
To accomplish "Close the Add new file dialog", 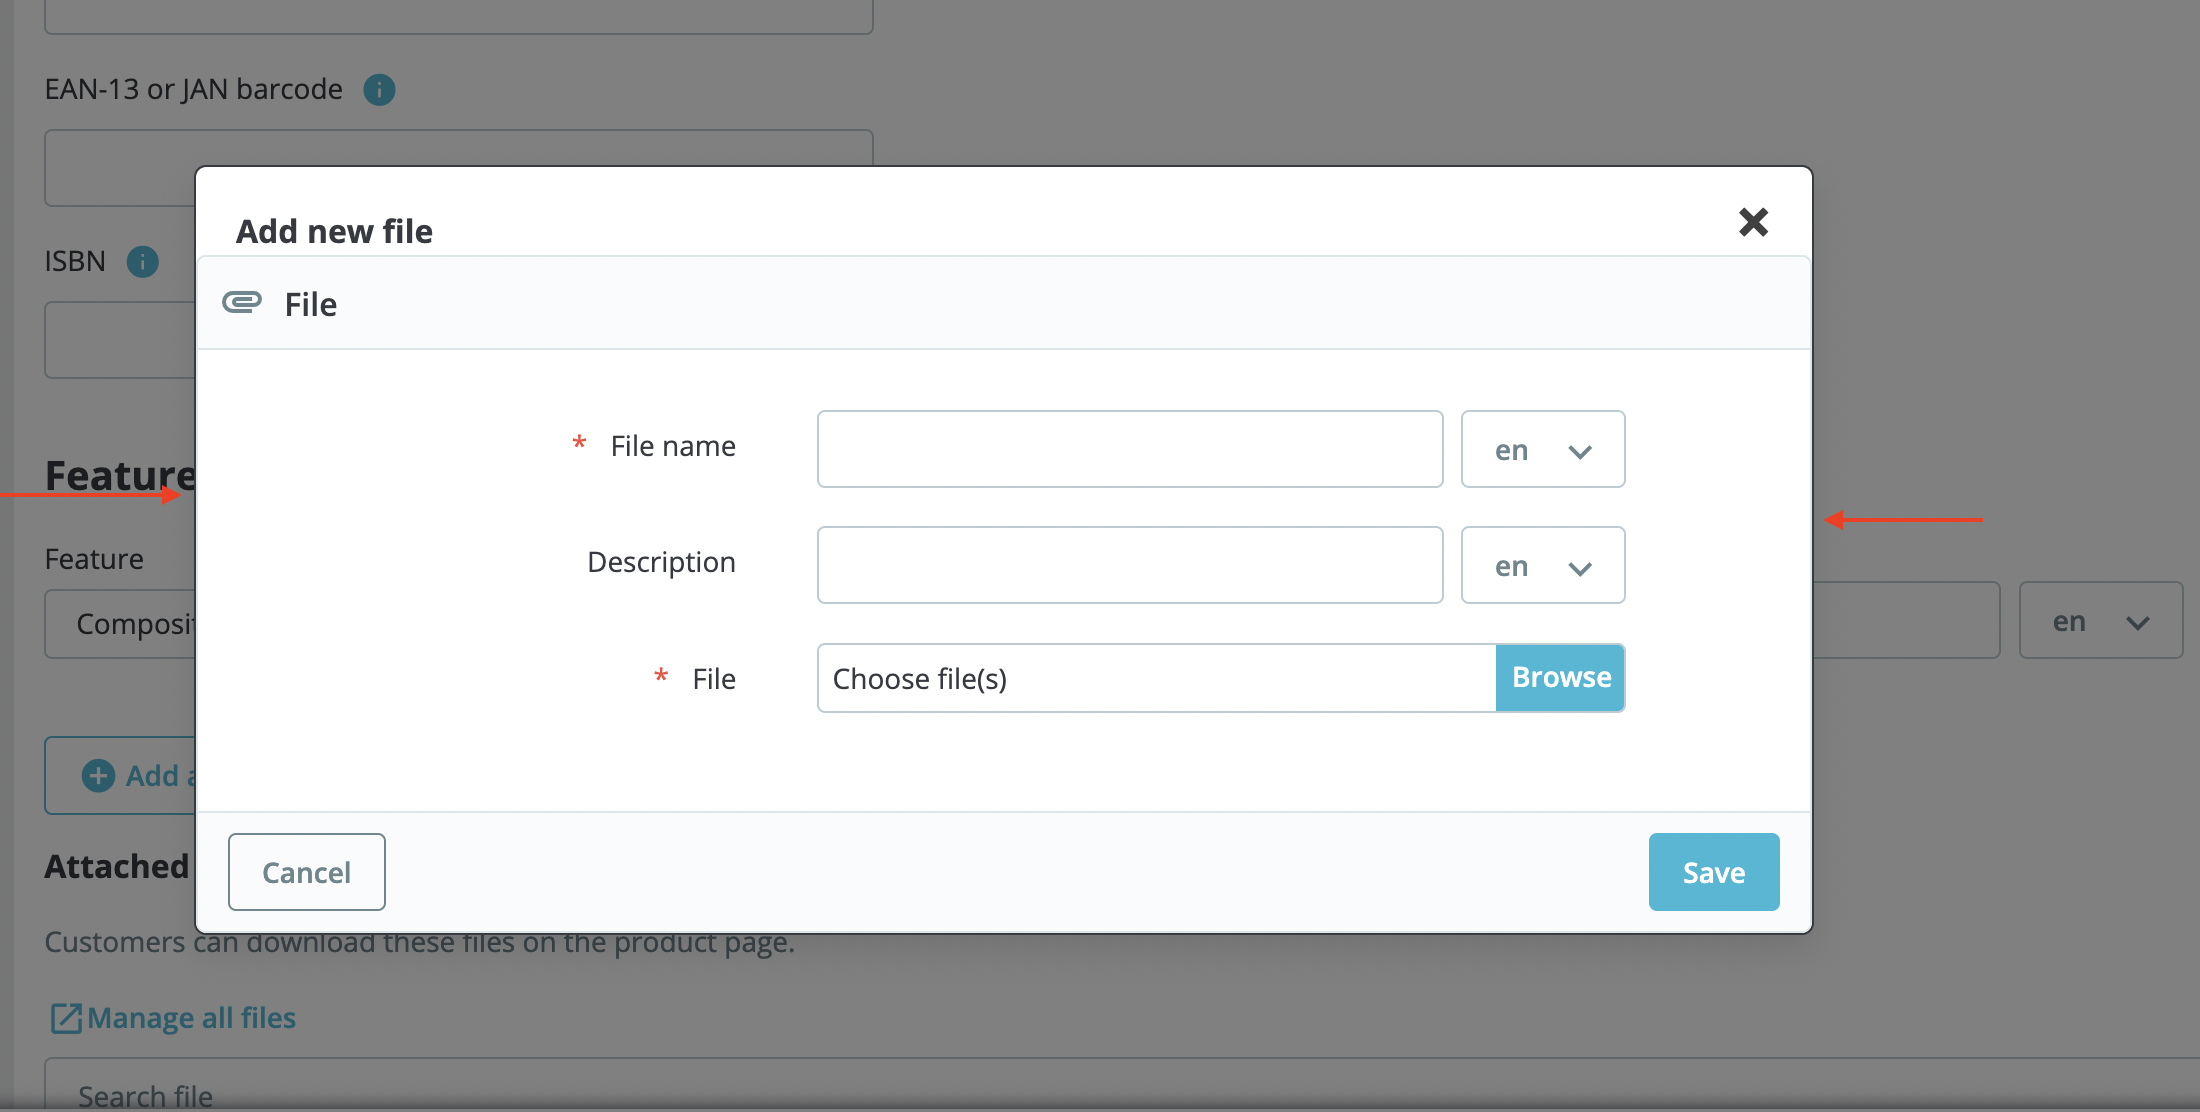I will (1753, 222).
